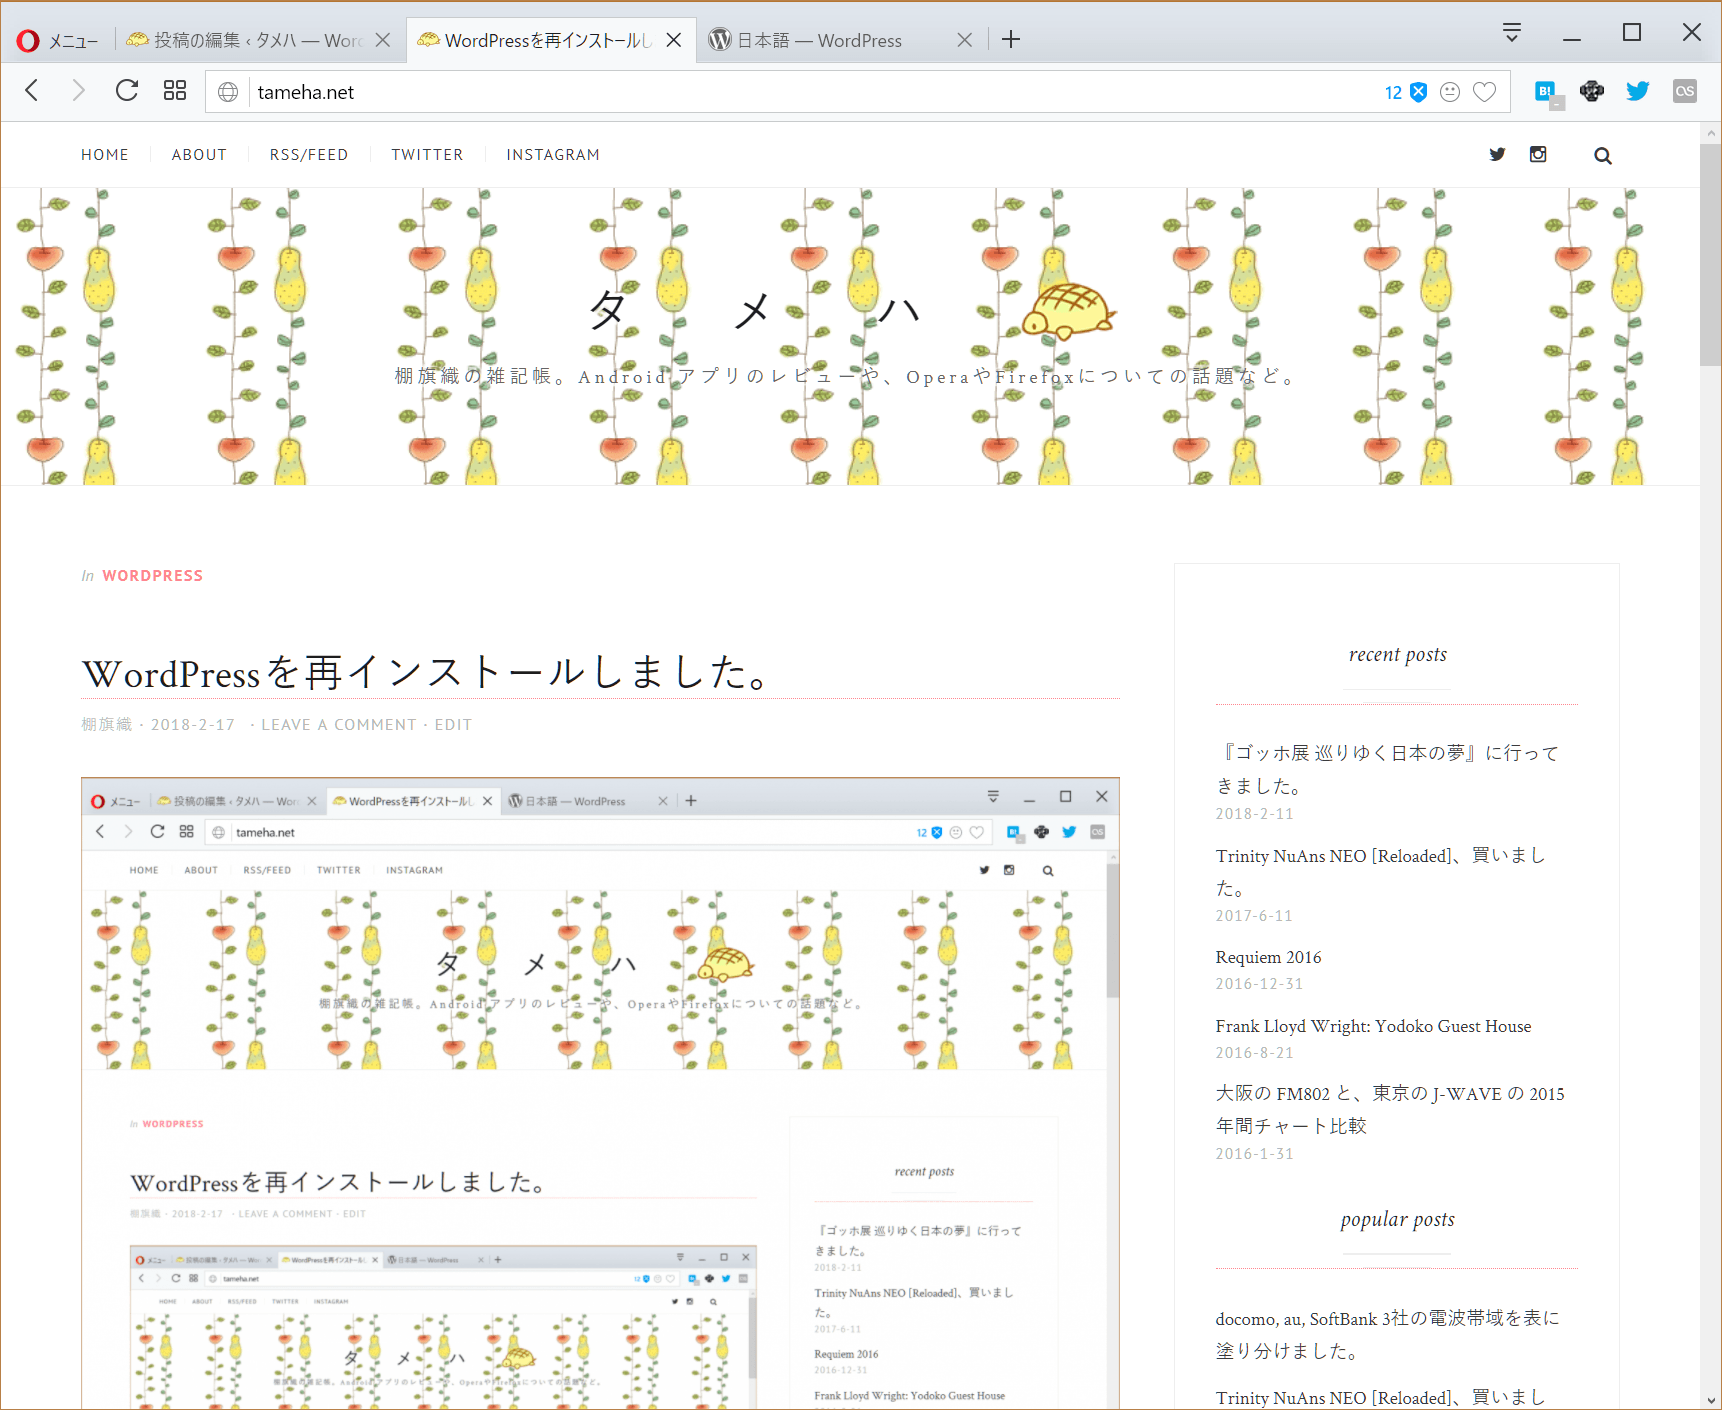Screen dimensions: 1722x1410
Task: Open Speed Dial grid icon
Action: (175, 91)
